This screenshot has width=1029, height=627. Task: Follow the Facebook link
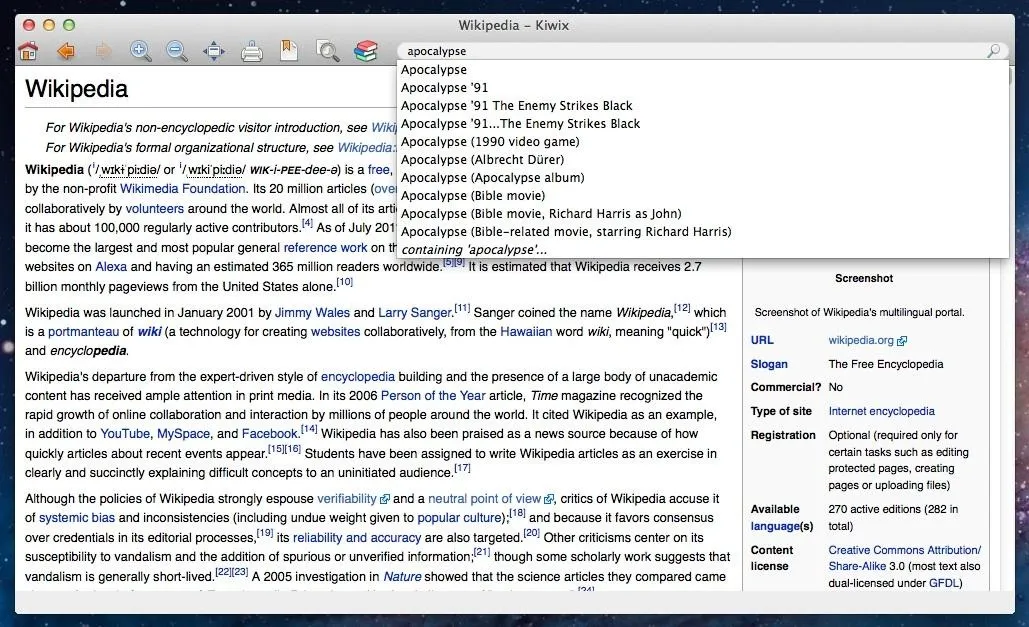point(270,434)
